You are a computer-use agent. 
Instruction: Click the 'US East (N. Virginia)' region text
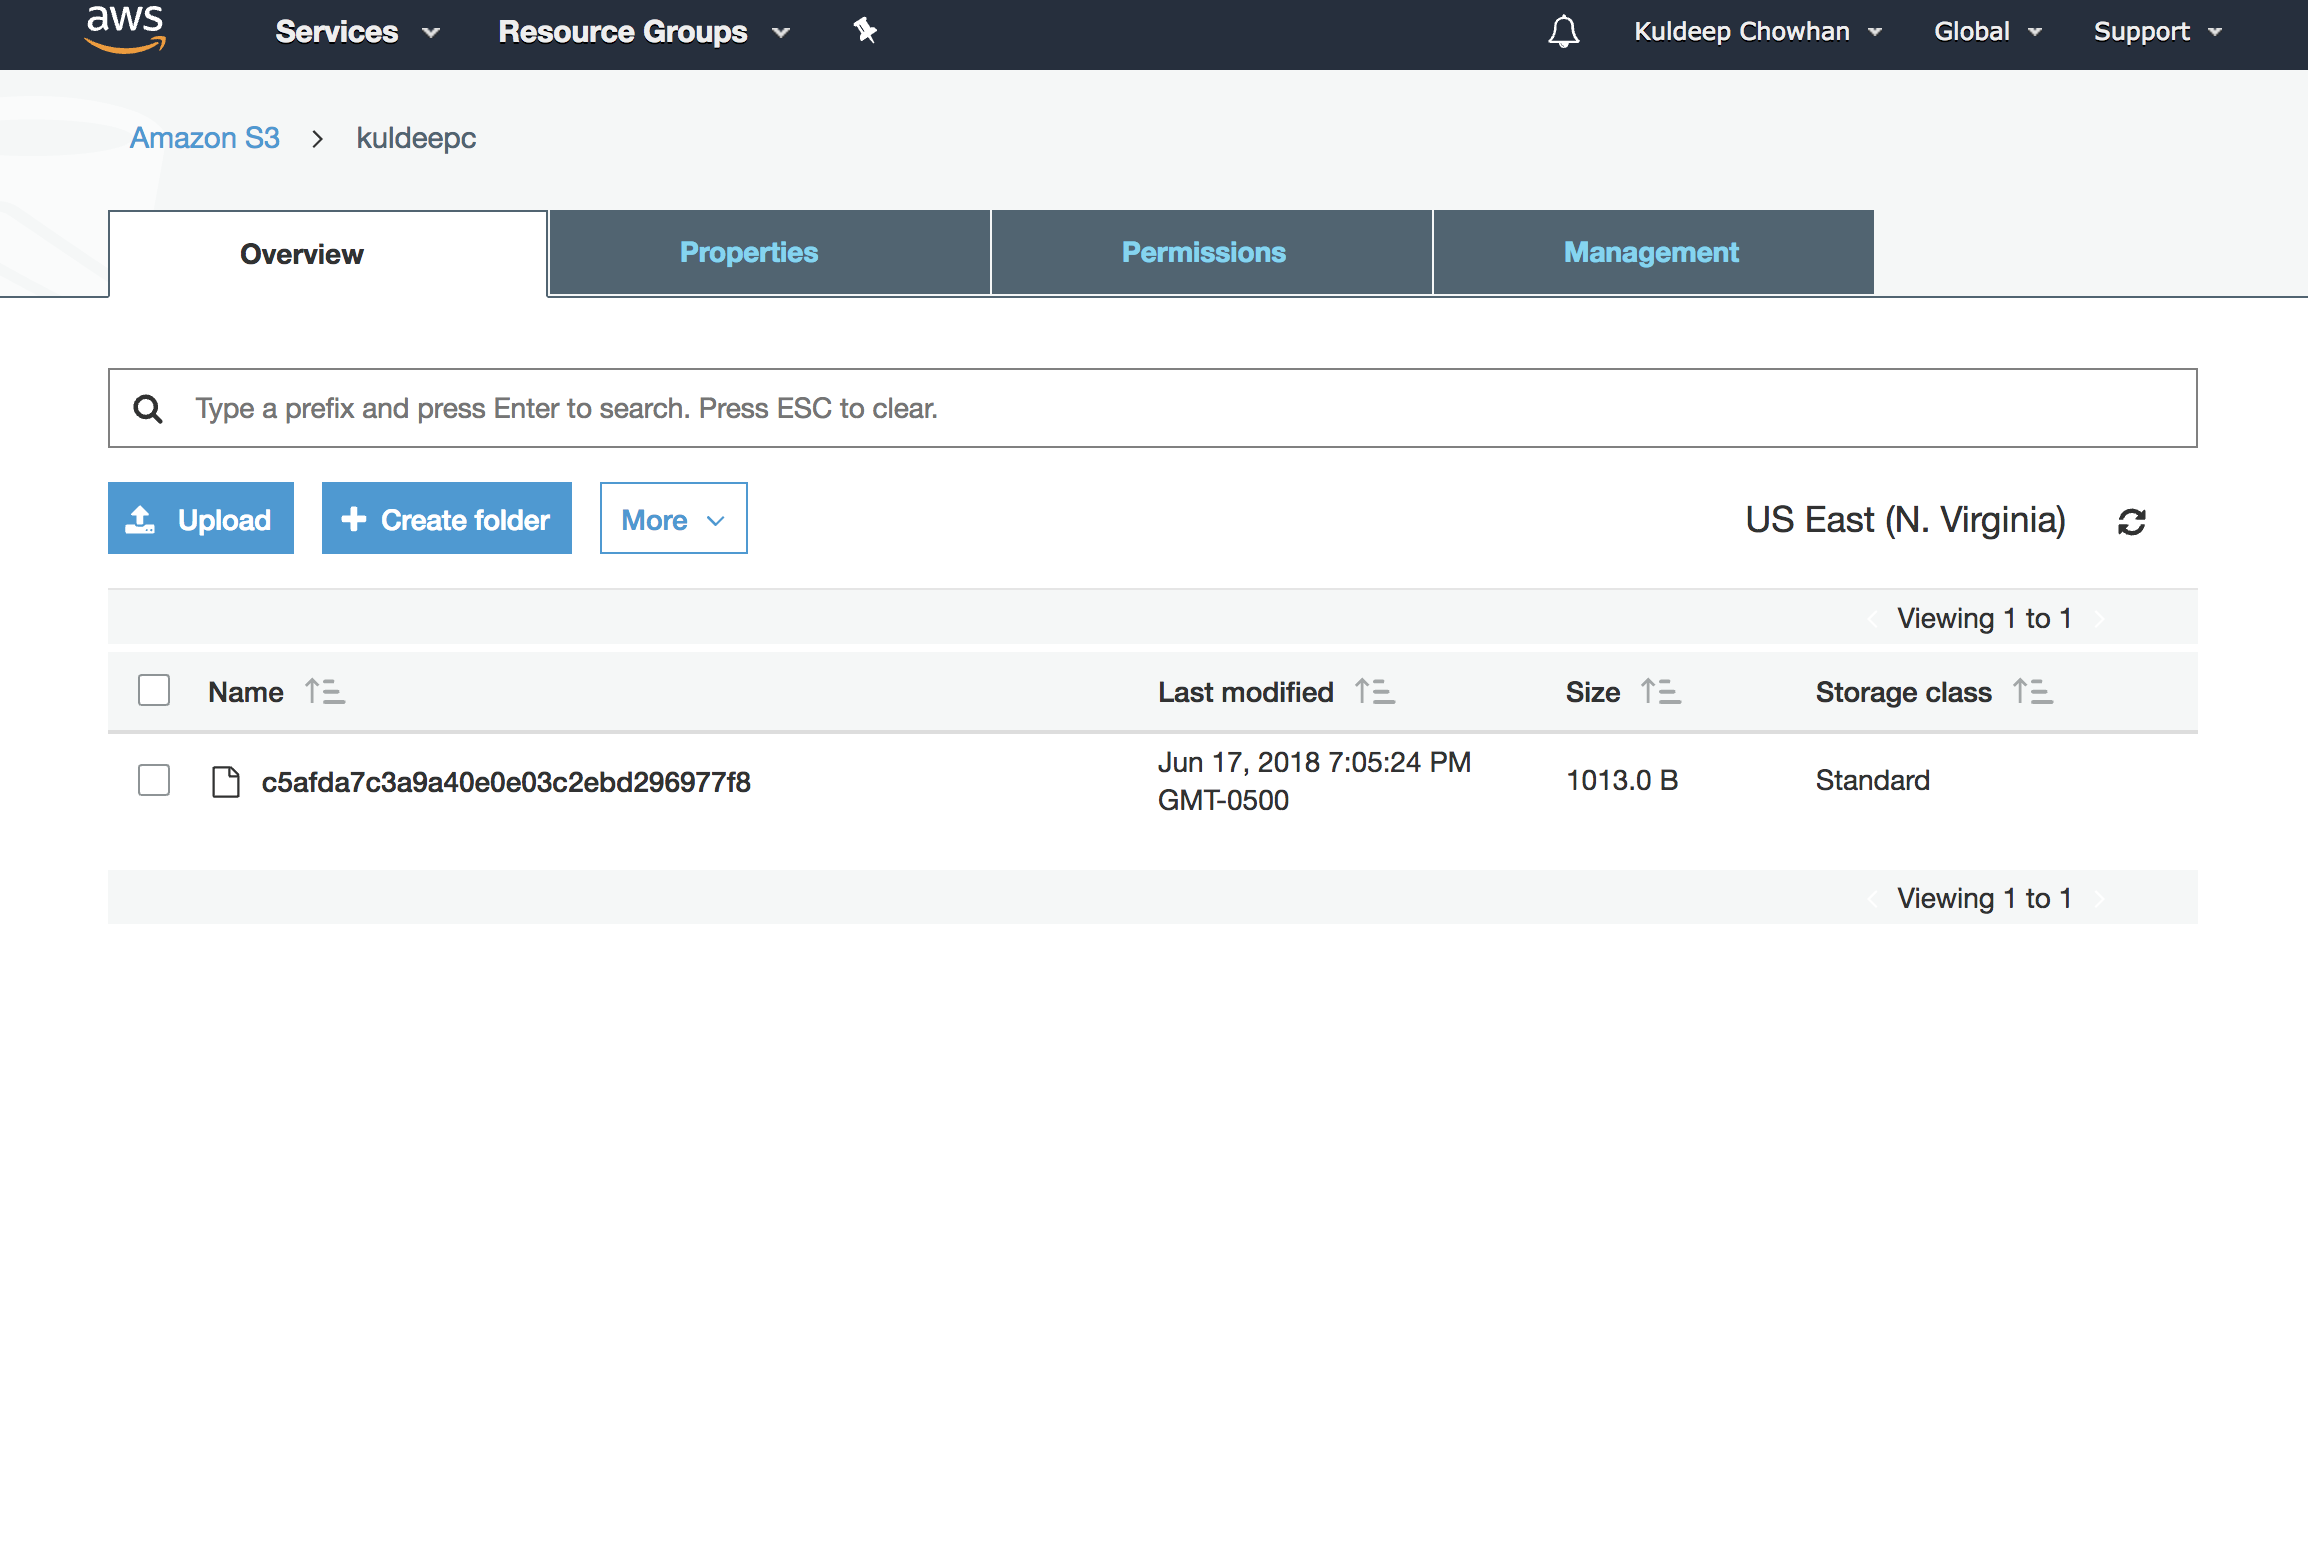click(x=1906, y=520)
